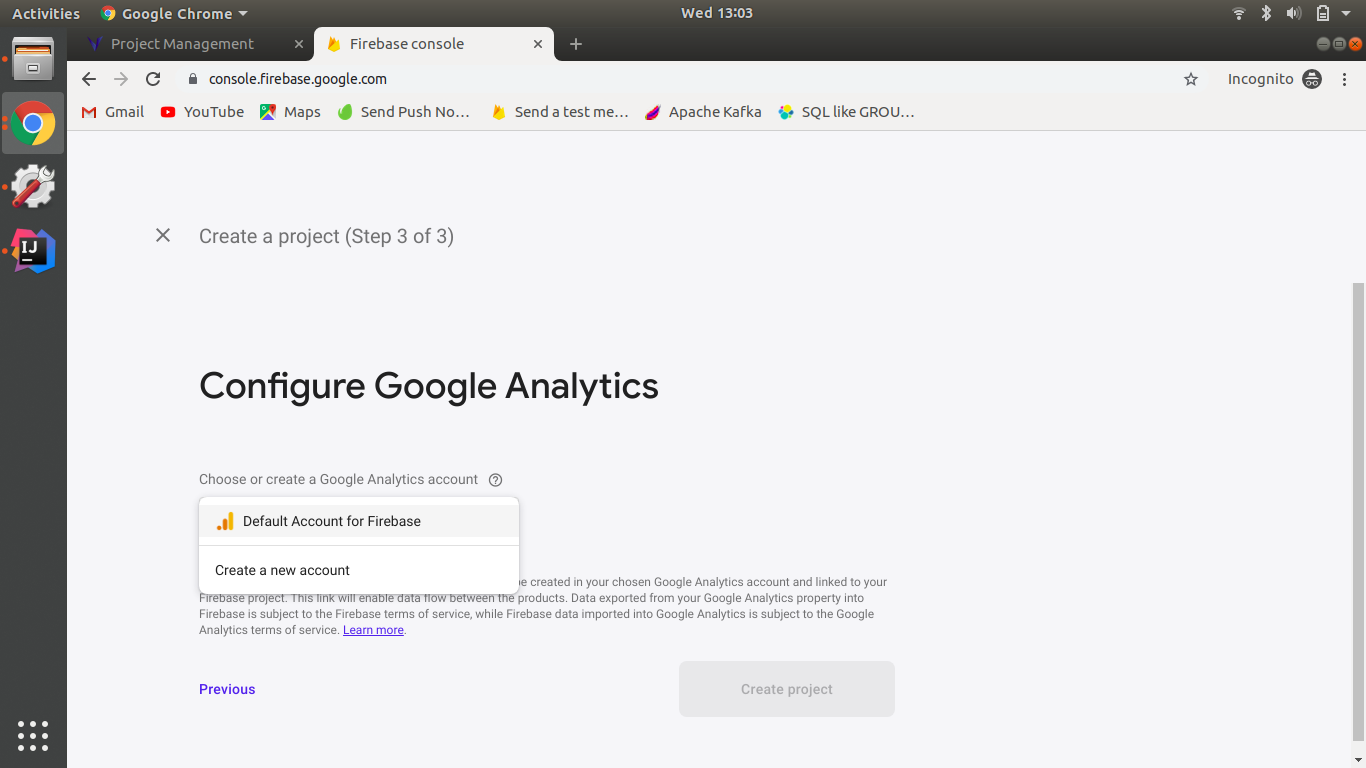
Task: Focus the address bar URL
Action: 298,79
